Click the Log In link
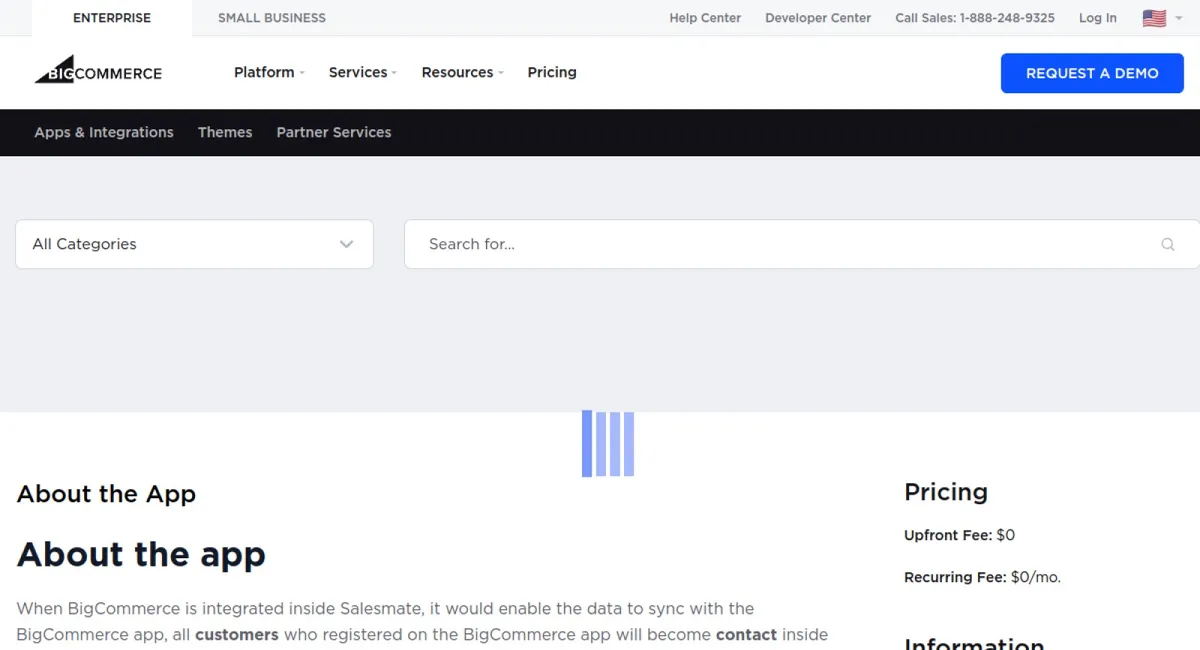The width and height of the screenshot is (1200, 650). (x=1098, y=18)
